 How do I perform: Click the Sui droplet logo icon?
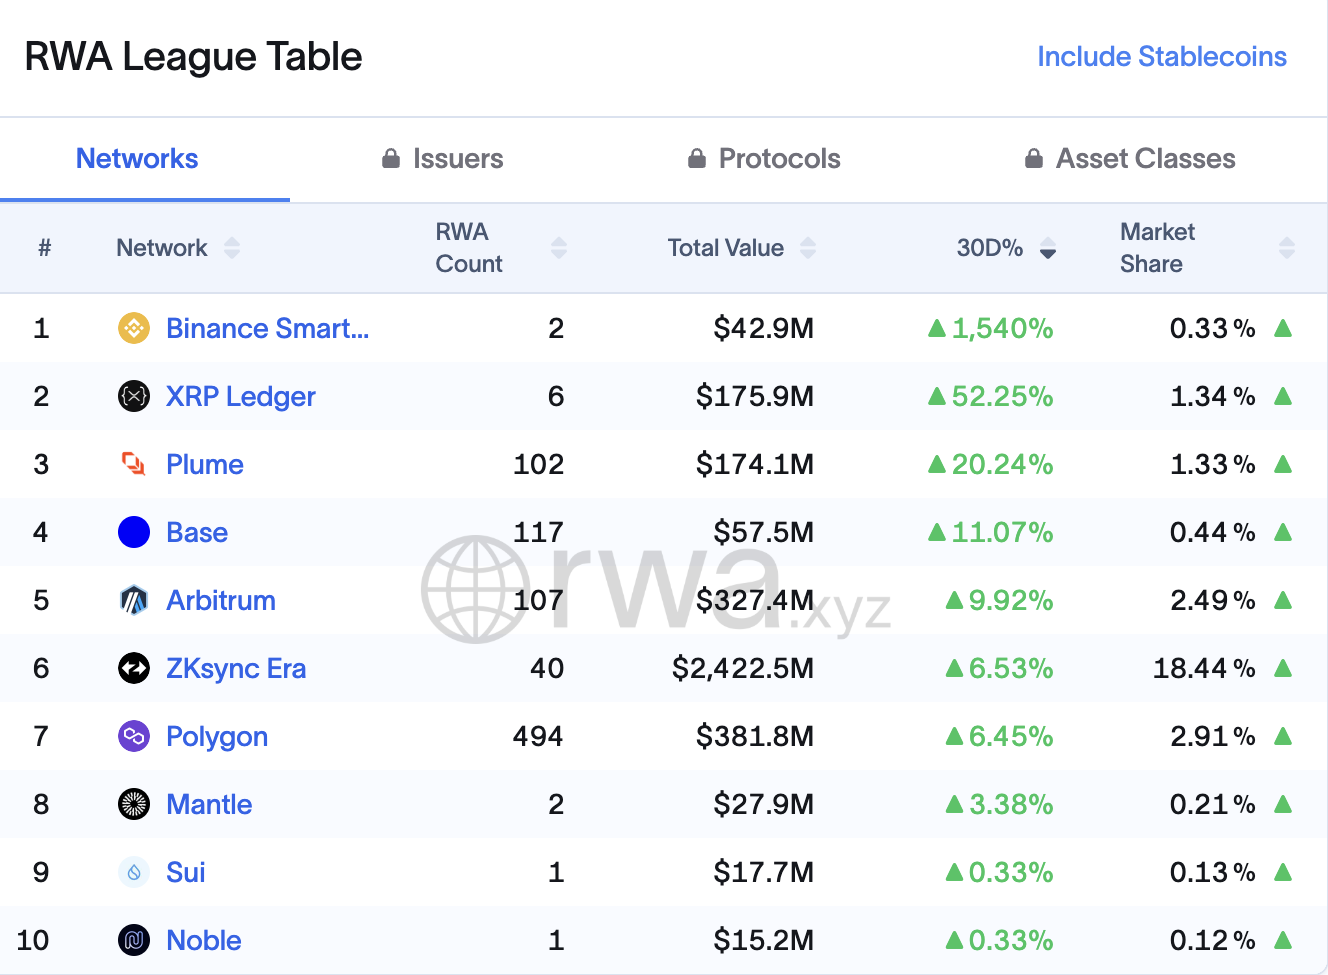tap(134, 872)
